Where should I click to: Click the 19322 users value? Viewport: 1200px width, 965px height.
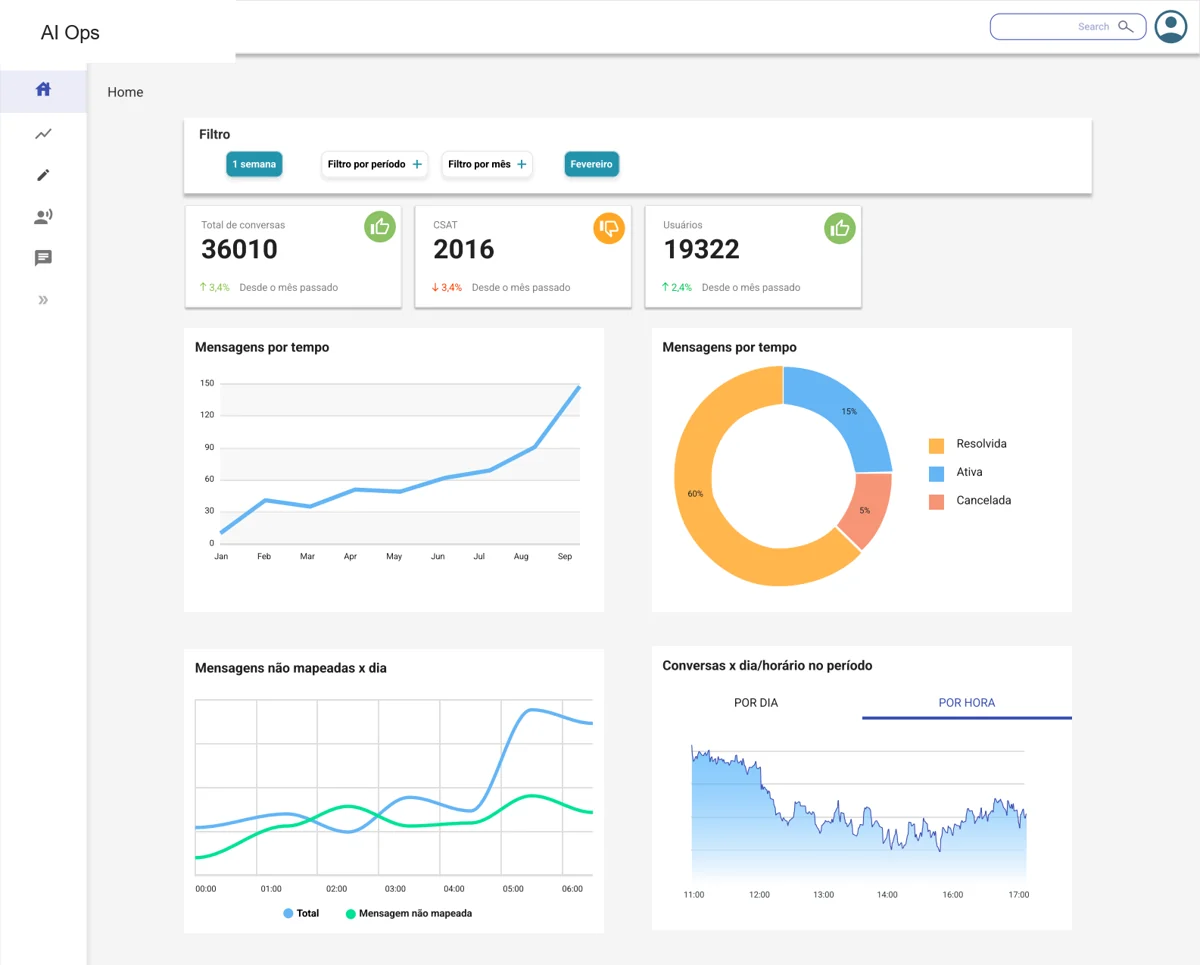[702, 249]
